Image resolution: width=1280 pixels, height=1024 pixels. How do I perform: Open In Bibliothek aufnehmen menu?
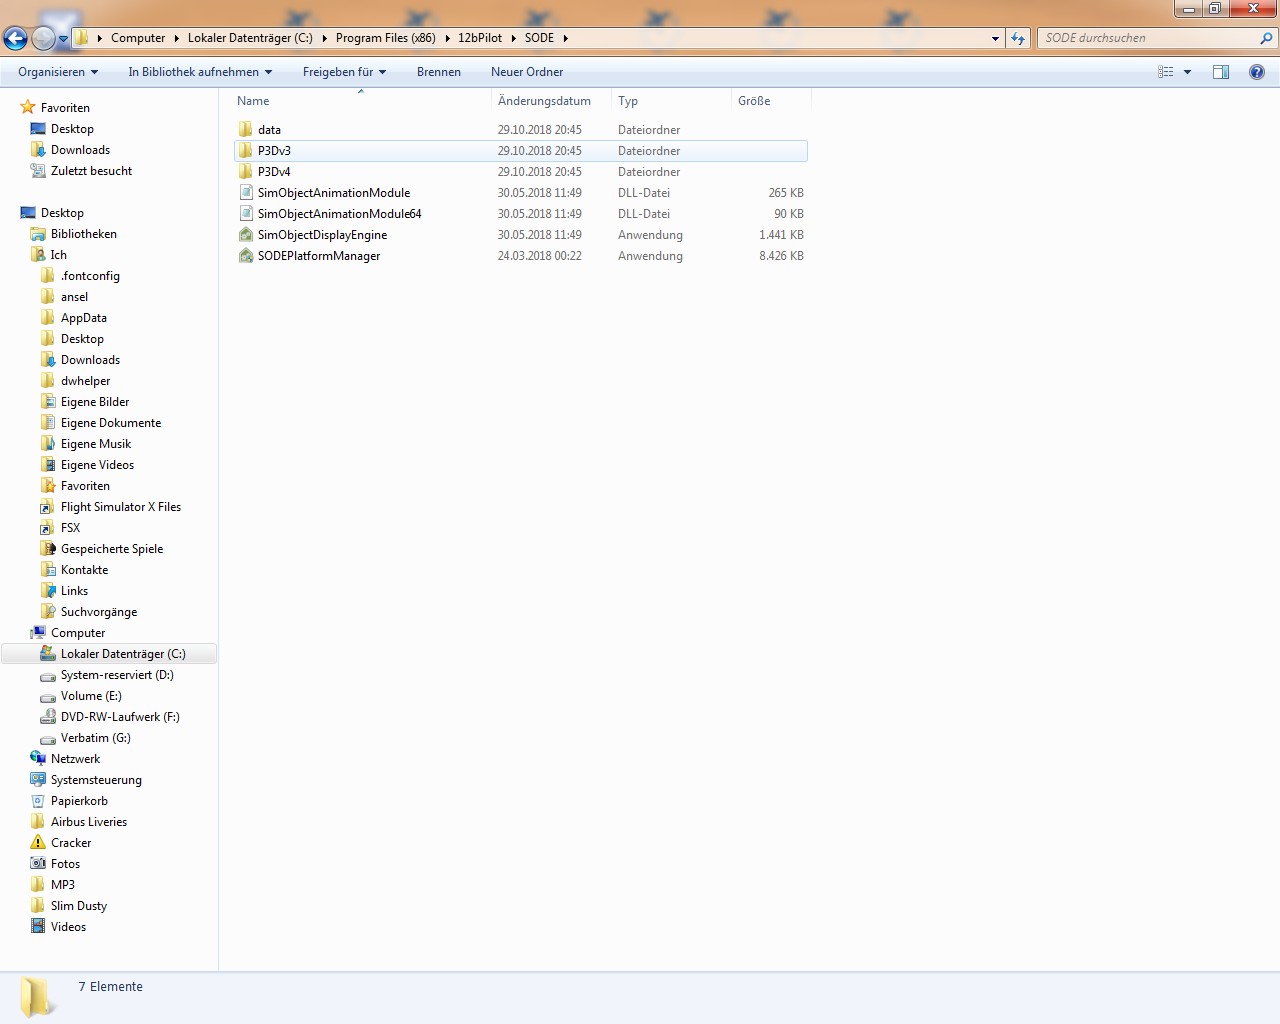point(200,72)
